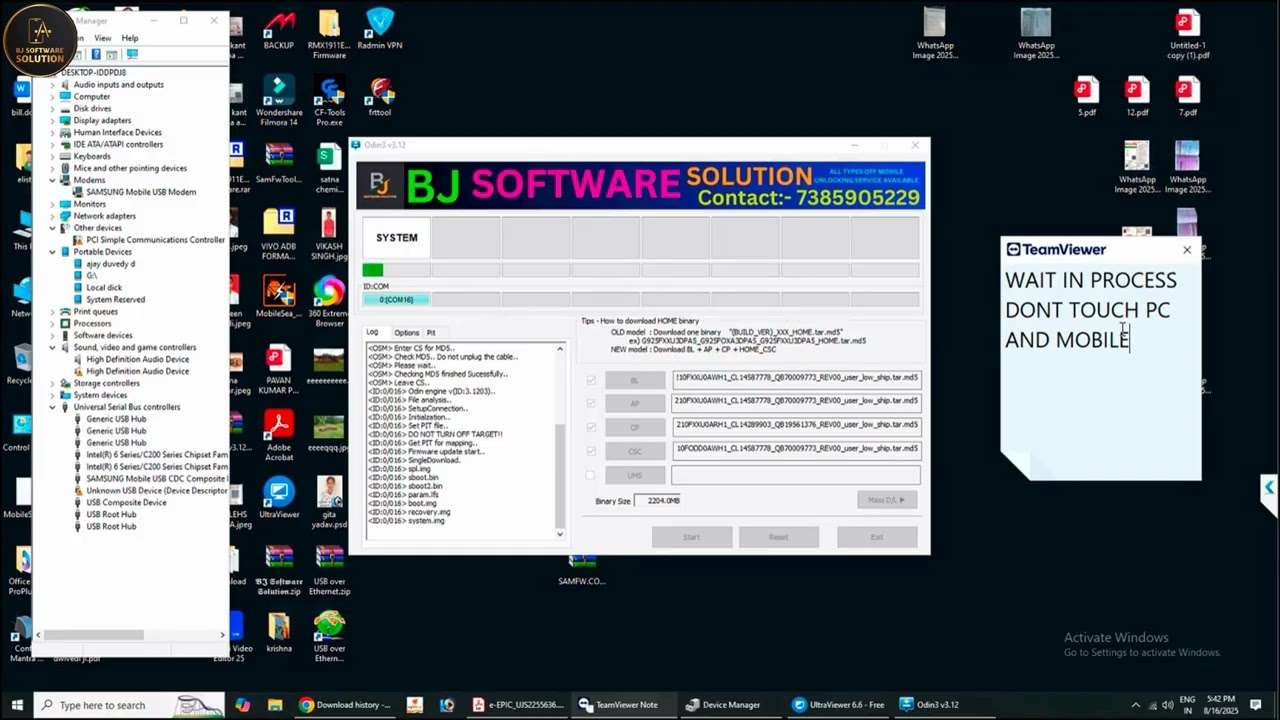
Task: Expand the Storage controllers category
Action: [x=53, y=383]
